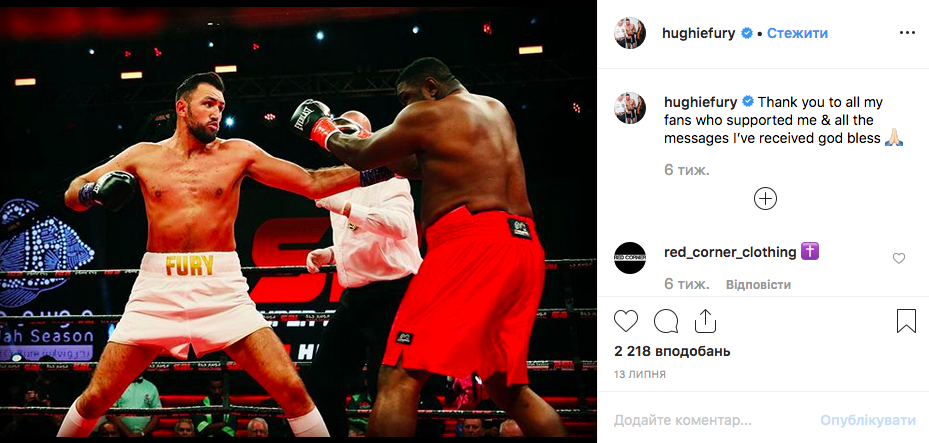This screenshot has width=929, height=443.
Task: Click the hughiefury username in the caption
Action: [x=700, y=102]
